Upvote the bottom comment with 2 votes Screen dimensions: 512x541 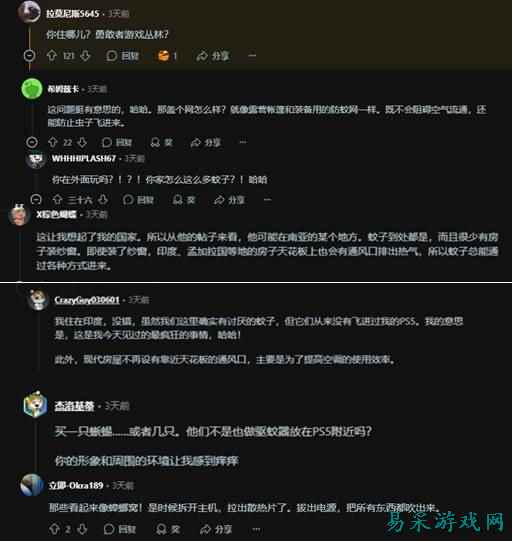tap(54, 529)
